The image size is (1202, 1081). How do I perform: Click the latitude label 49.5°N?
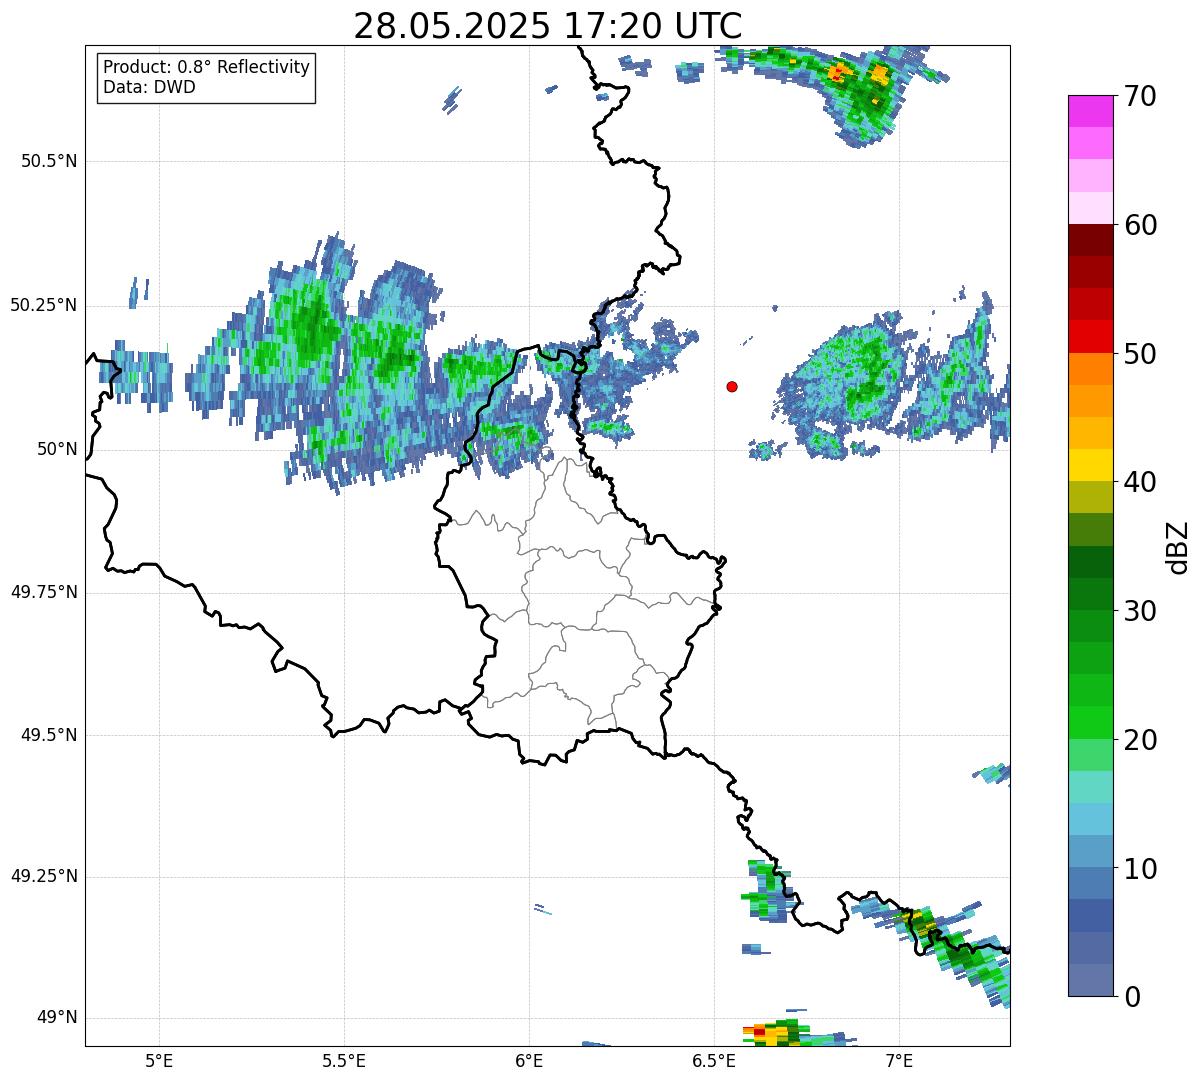(49, 735)
